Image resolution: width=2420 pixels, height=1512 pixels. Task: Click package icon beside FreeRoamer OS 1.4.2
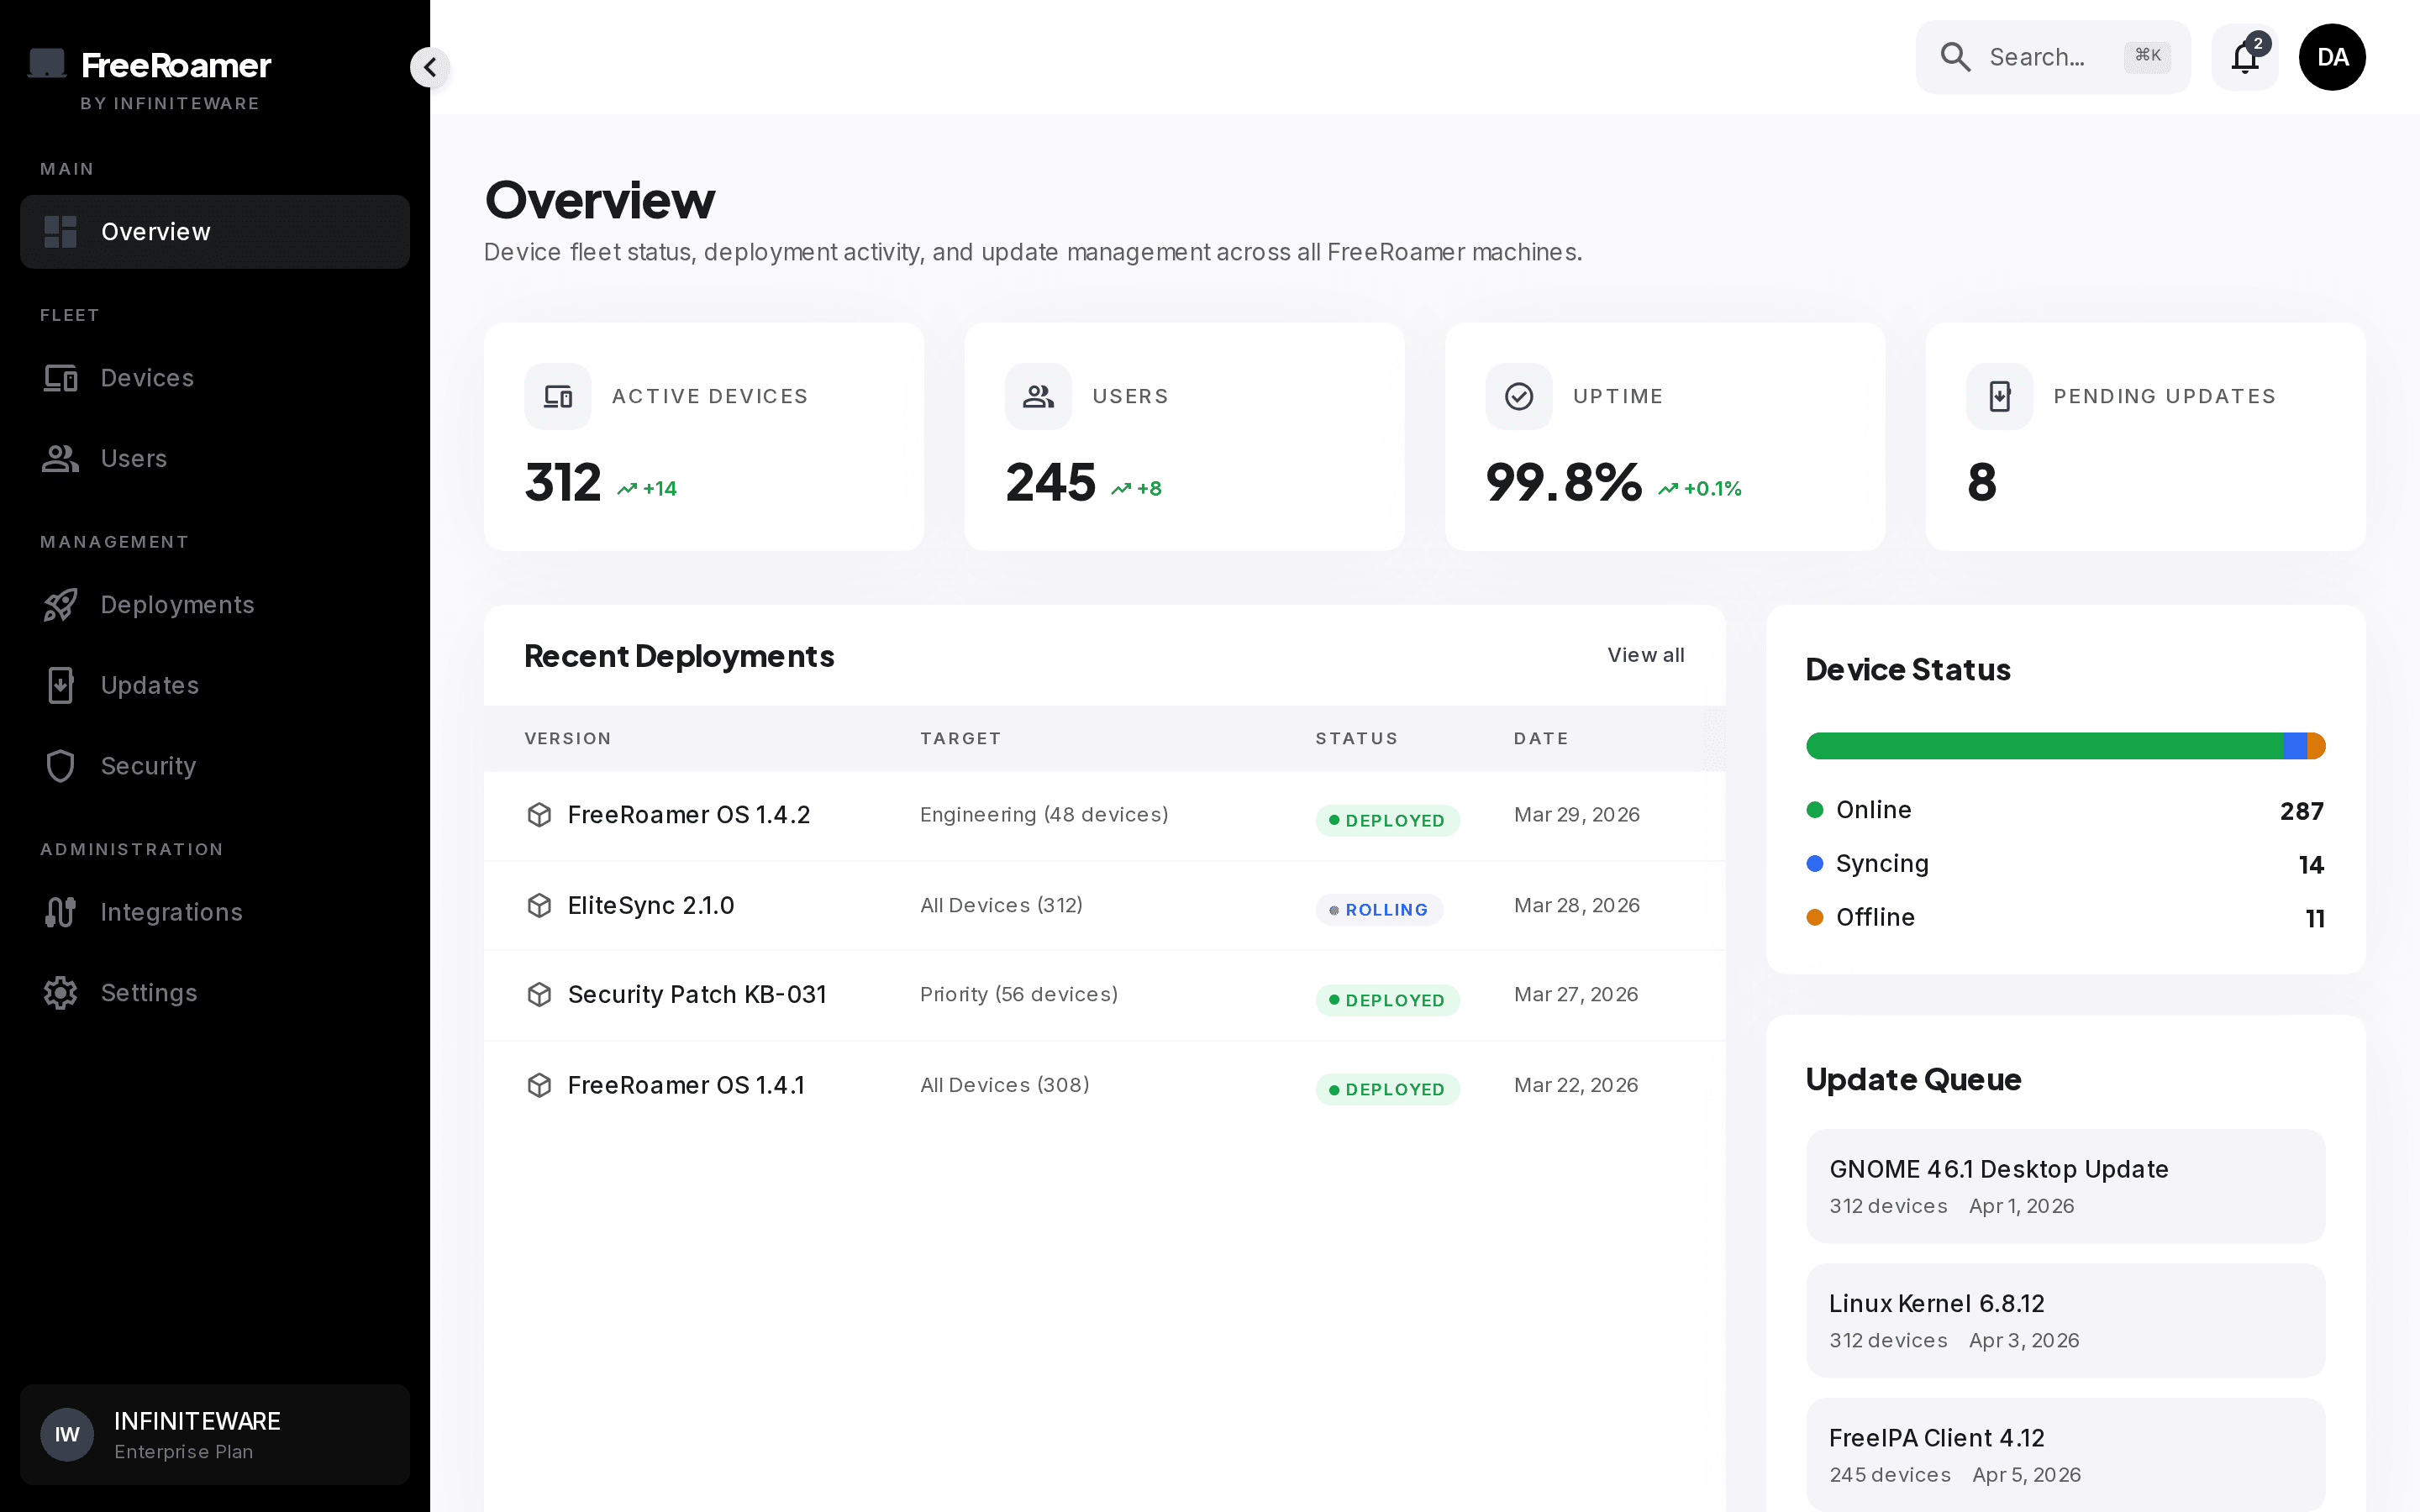[x=539, y=815]
